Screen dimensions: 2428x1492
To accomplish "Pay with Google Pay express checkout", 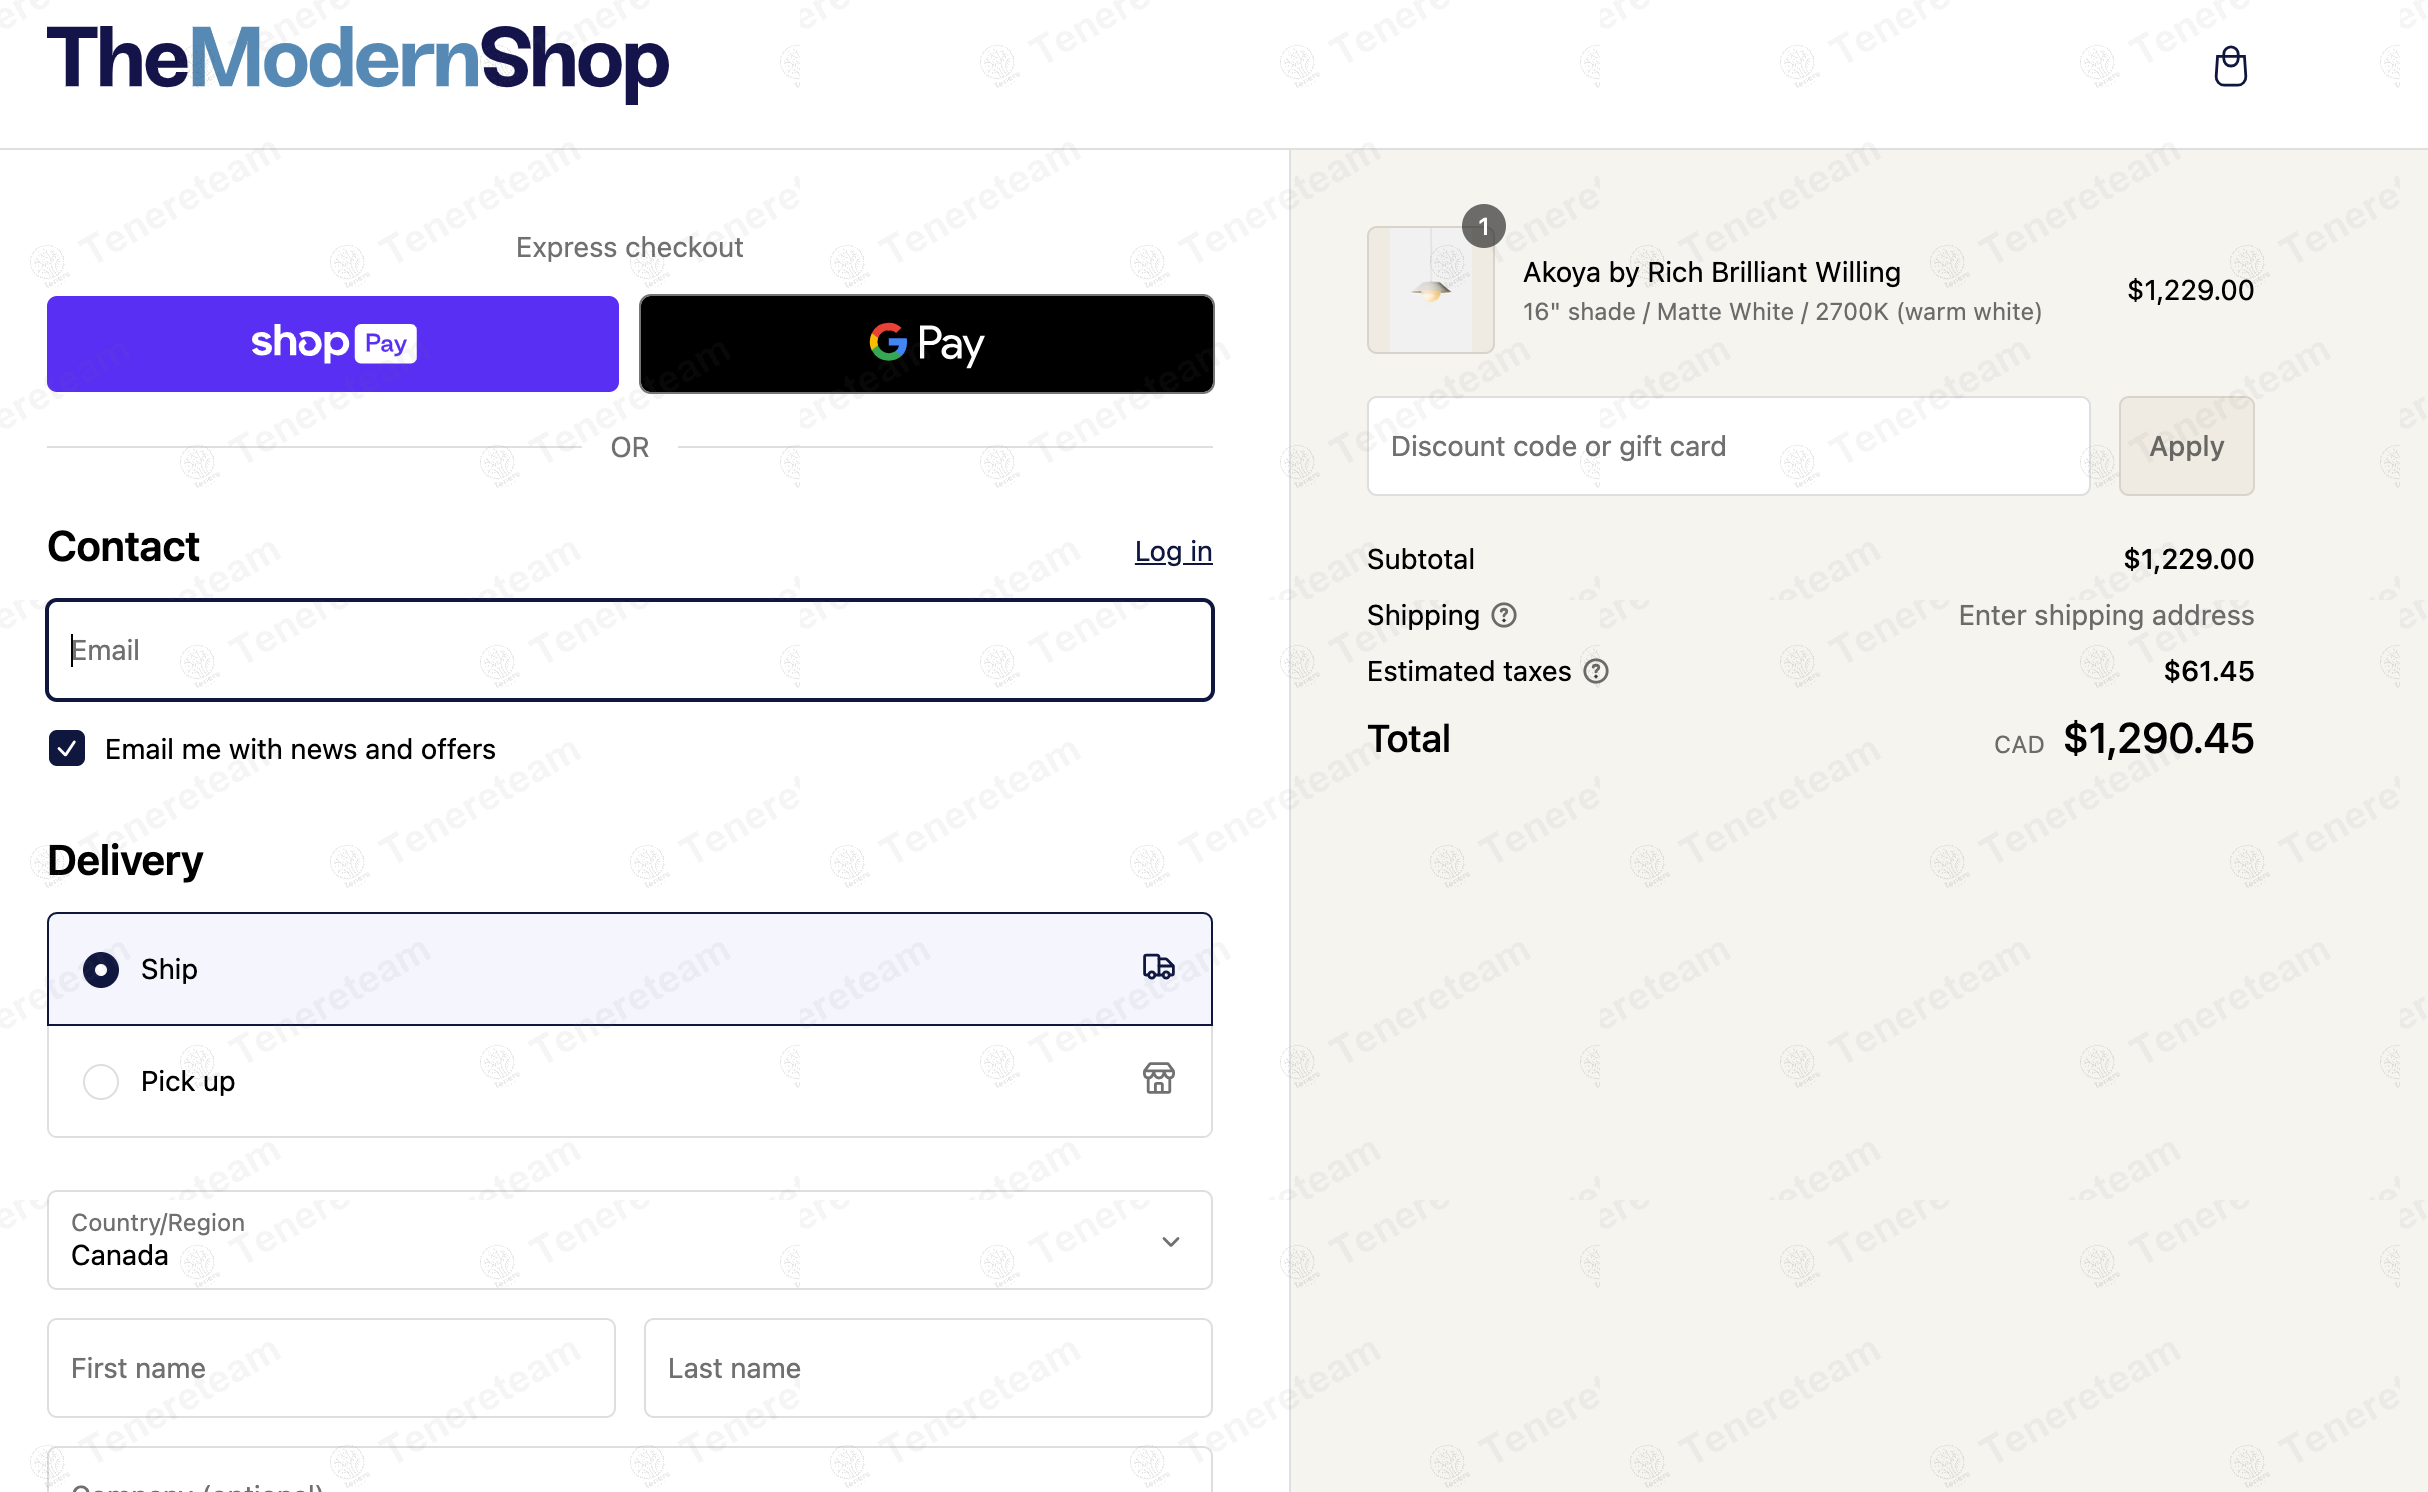I will click(926, 343).
